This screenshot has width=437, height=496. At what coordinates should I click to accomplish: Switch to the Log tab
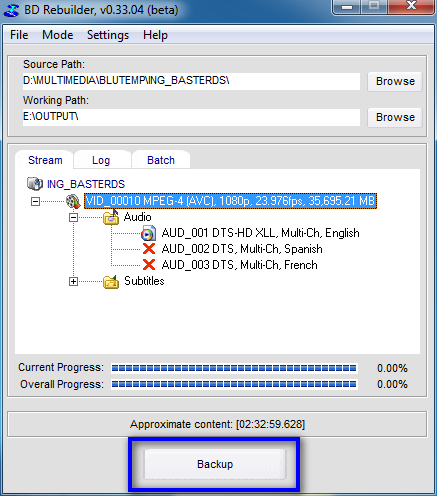101,160
